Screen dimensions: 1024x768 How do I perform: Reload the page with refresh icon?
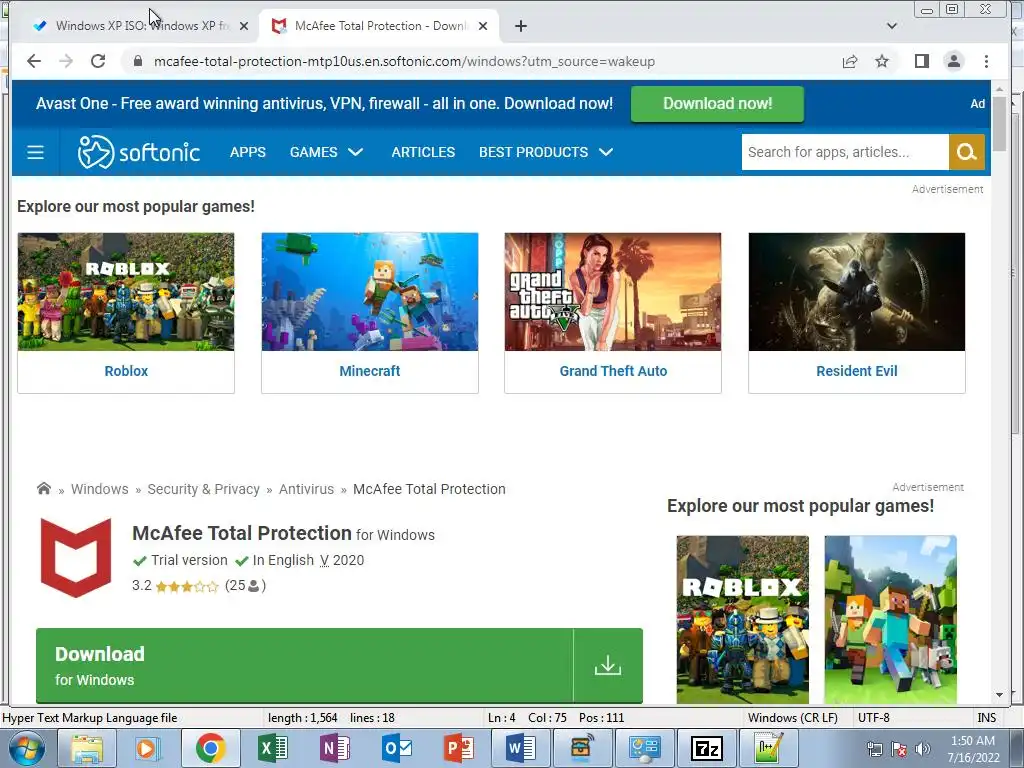point(98,61)
